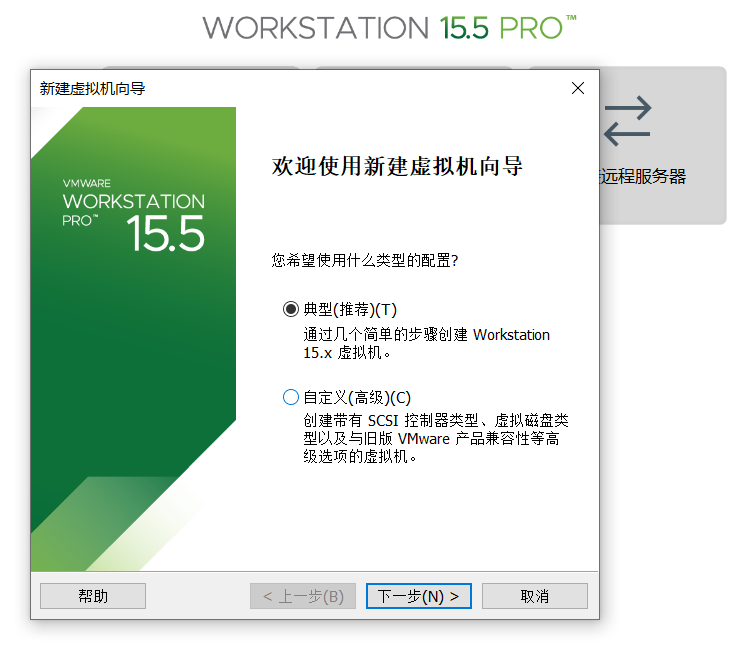This screenshot has height=664, width=738.
Task: Click the 您希望使用什么类型的配置? text
Action: [365, 260]
